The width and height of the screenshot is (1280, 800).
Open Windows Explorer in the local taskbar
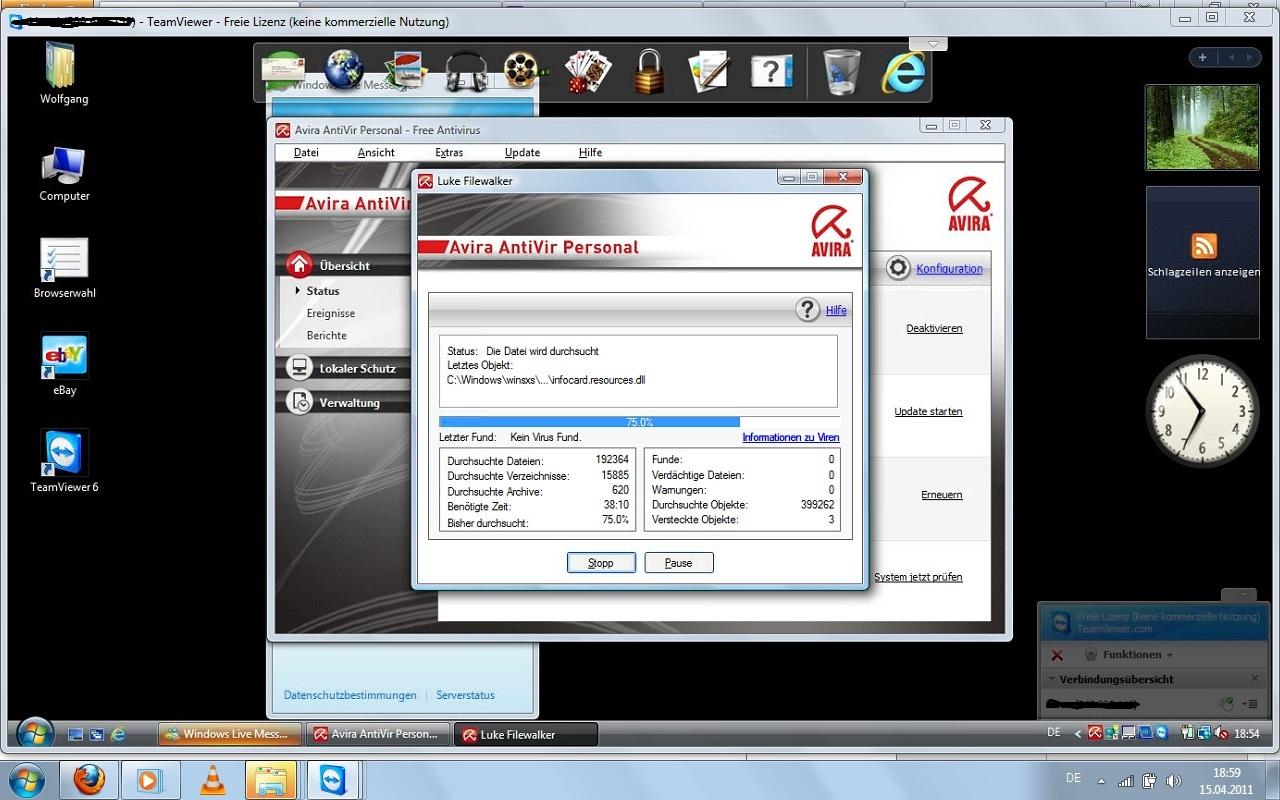(270, 780)
